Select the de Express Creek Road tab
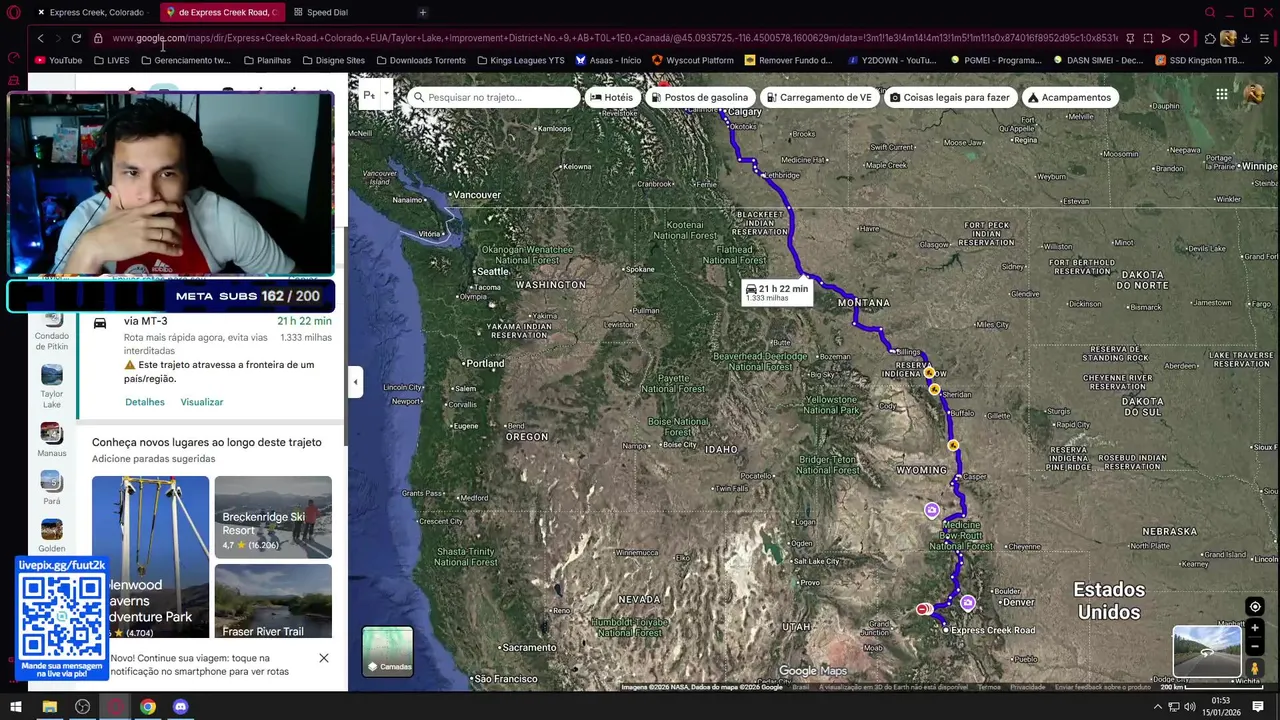1280x720 pixels. coord(222,12)
